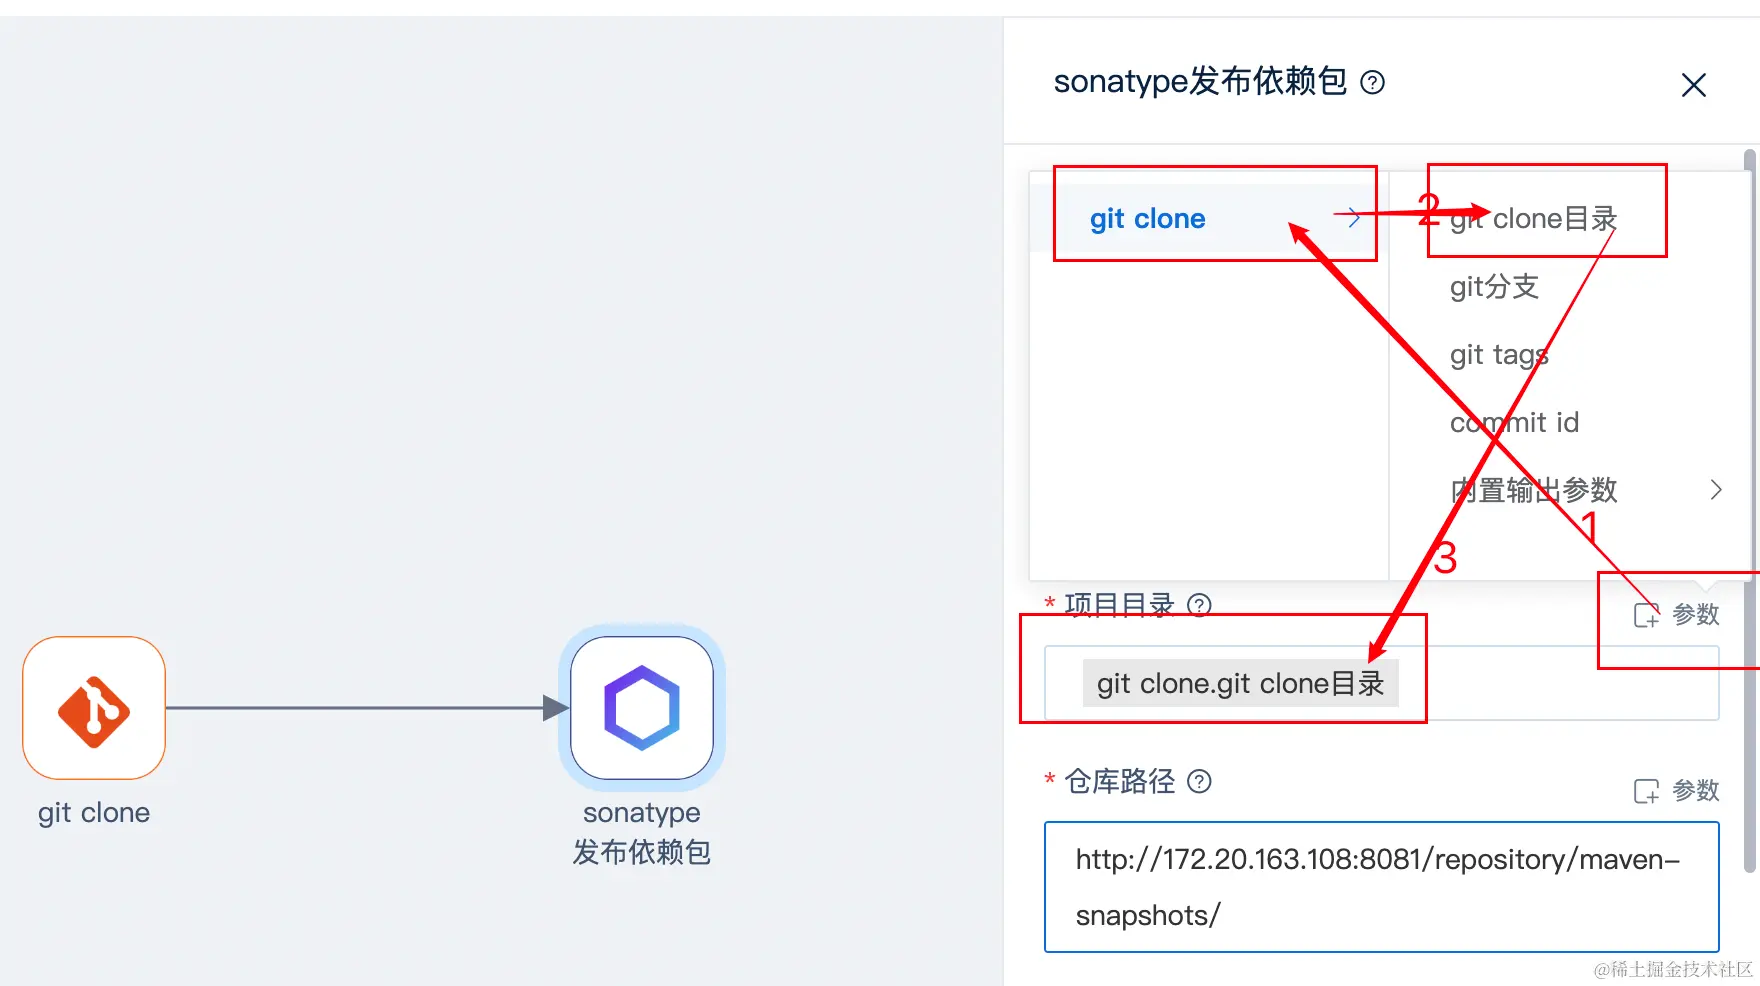Click the sonatype发布依赖包 panel title
The image size is (1760, 986).
coord(1200,81)
